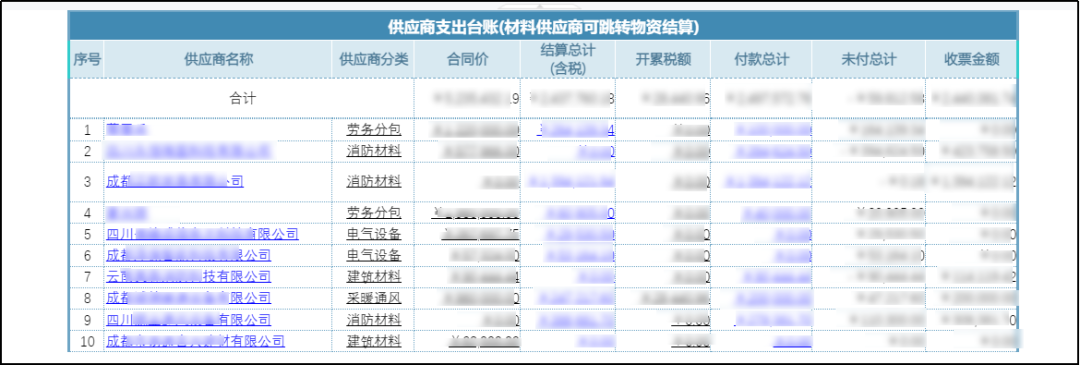Viewport: 1080px width, 365px height.
Task: Select row number 1 cell
Action: (x=87, y=129)
